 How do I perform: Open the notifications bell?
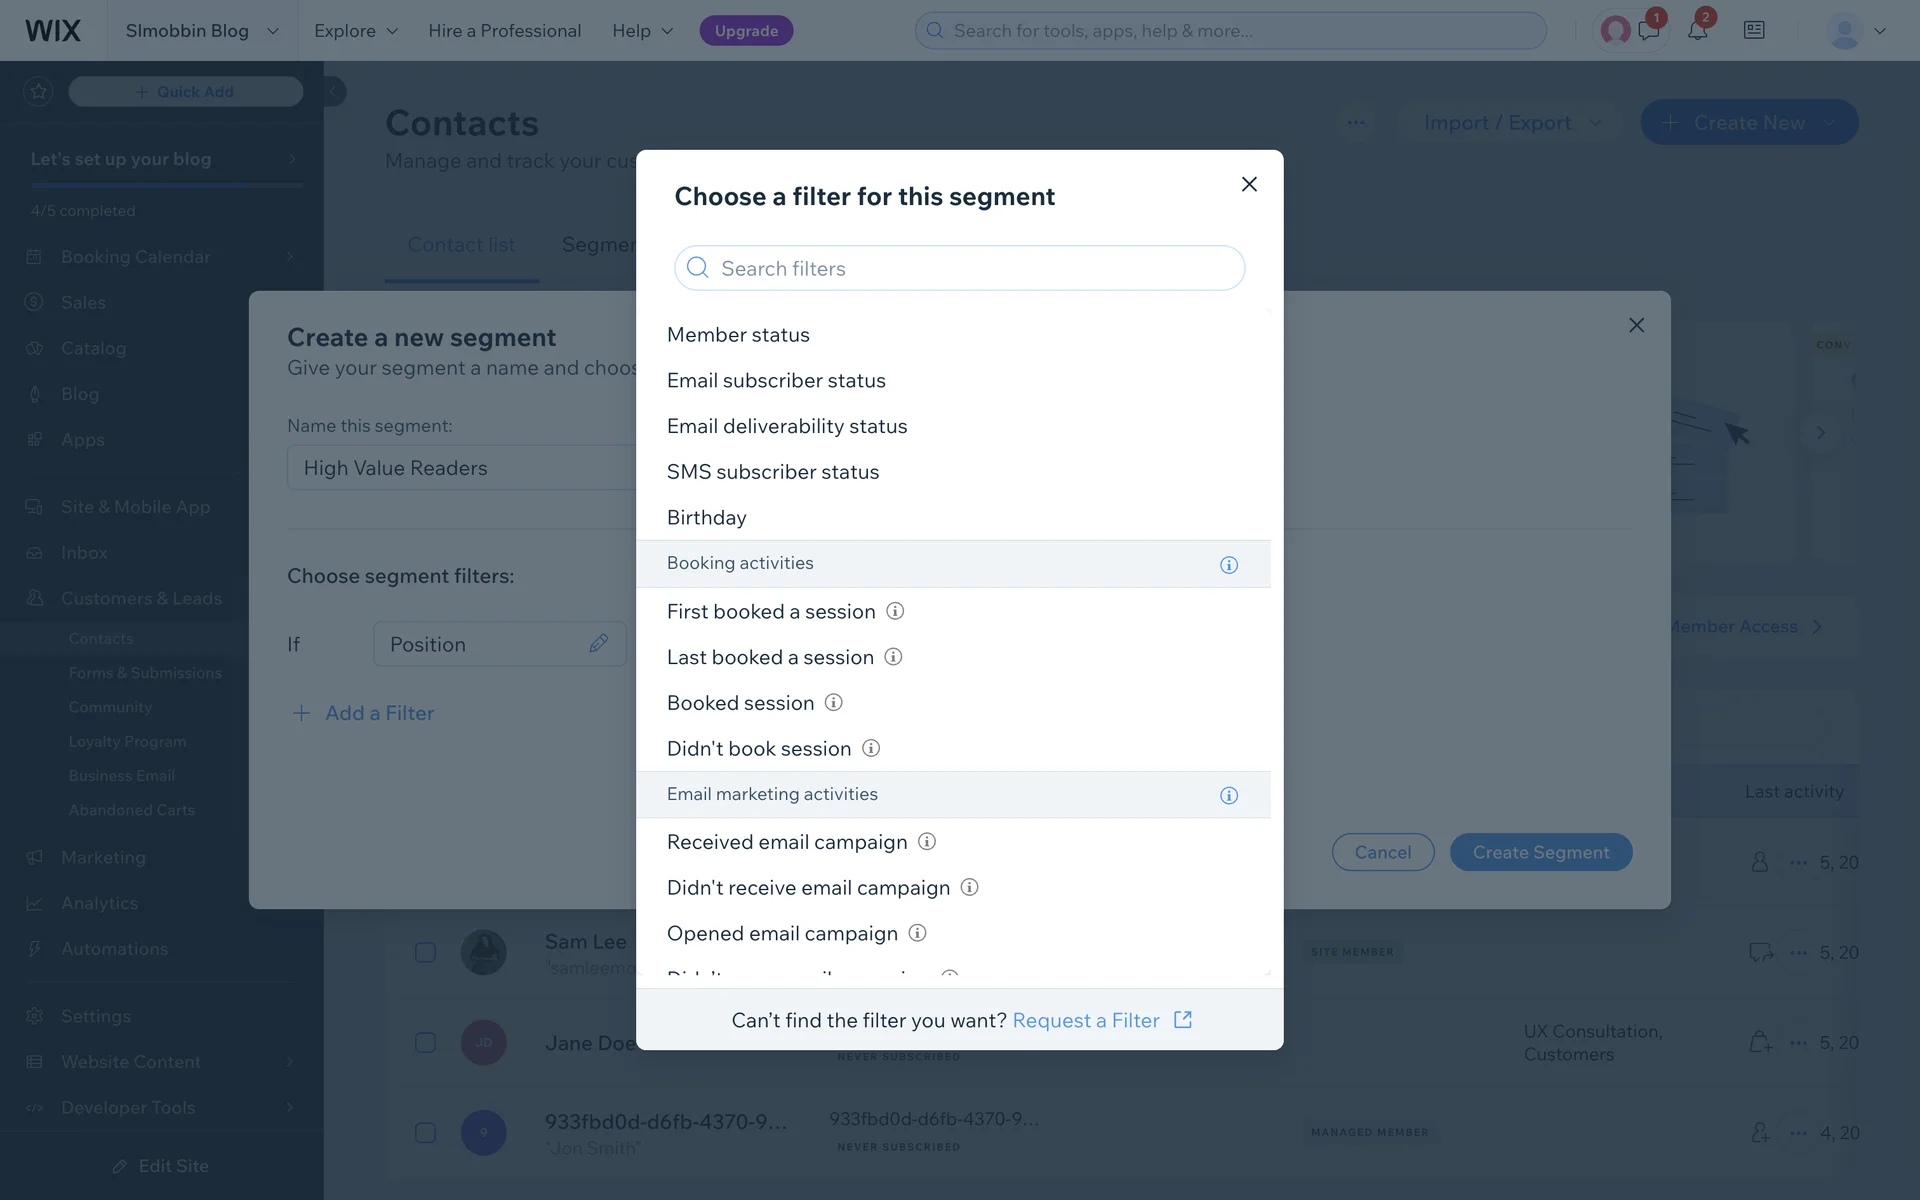coord(1699,30)
